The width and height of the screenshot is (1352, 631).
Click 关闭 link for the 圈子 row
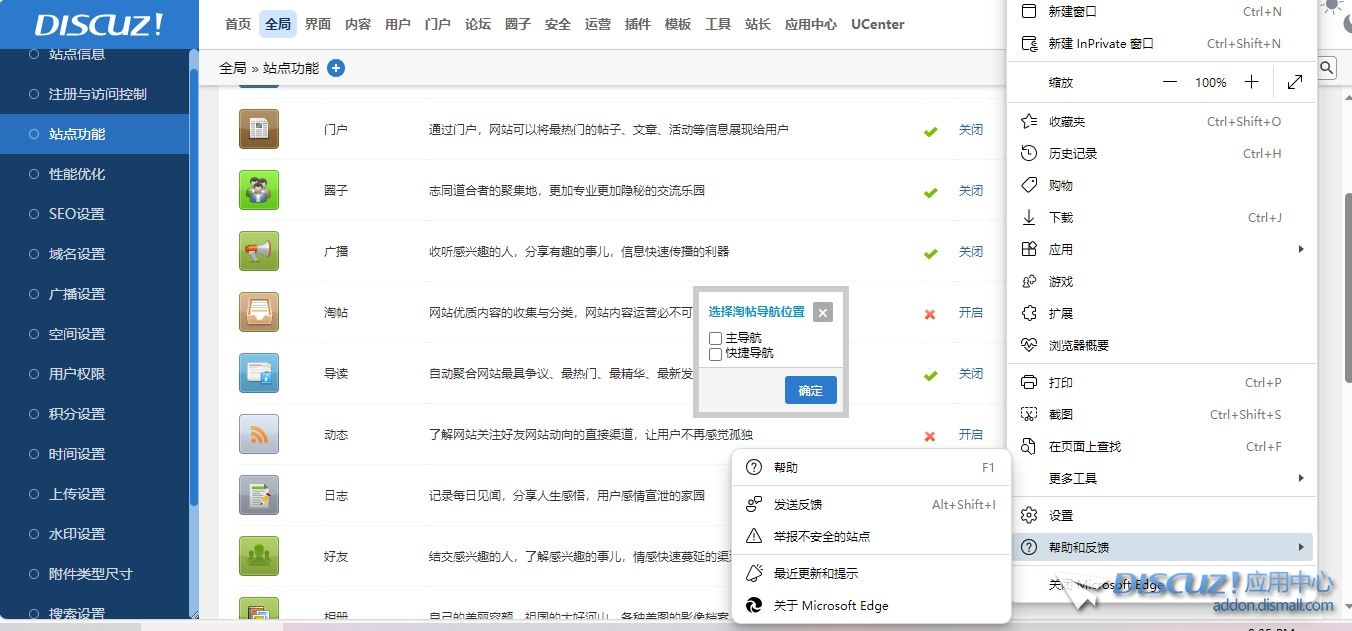coord(971,190)
